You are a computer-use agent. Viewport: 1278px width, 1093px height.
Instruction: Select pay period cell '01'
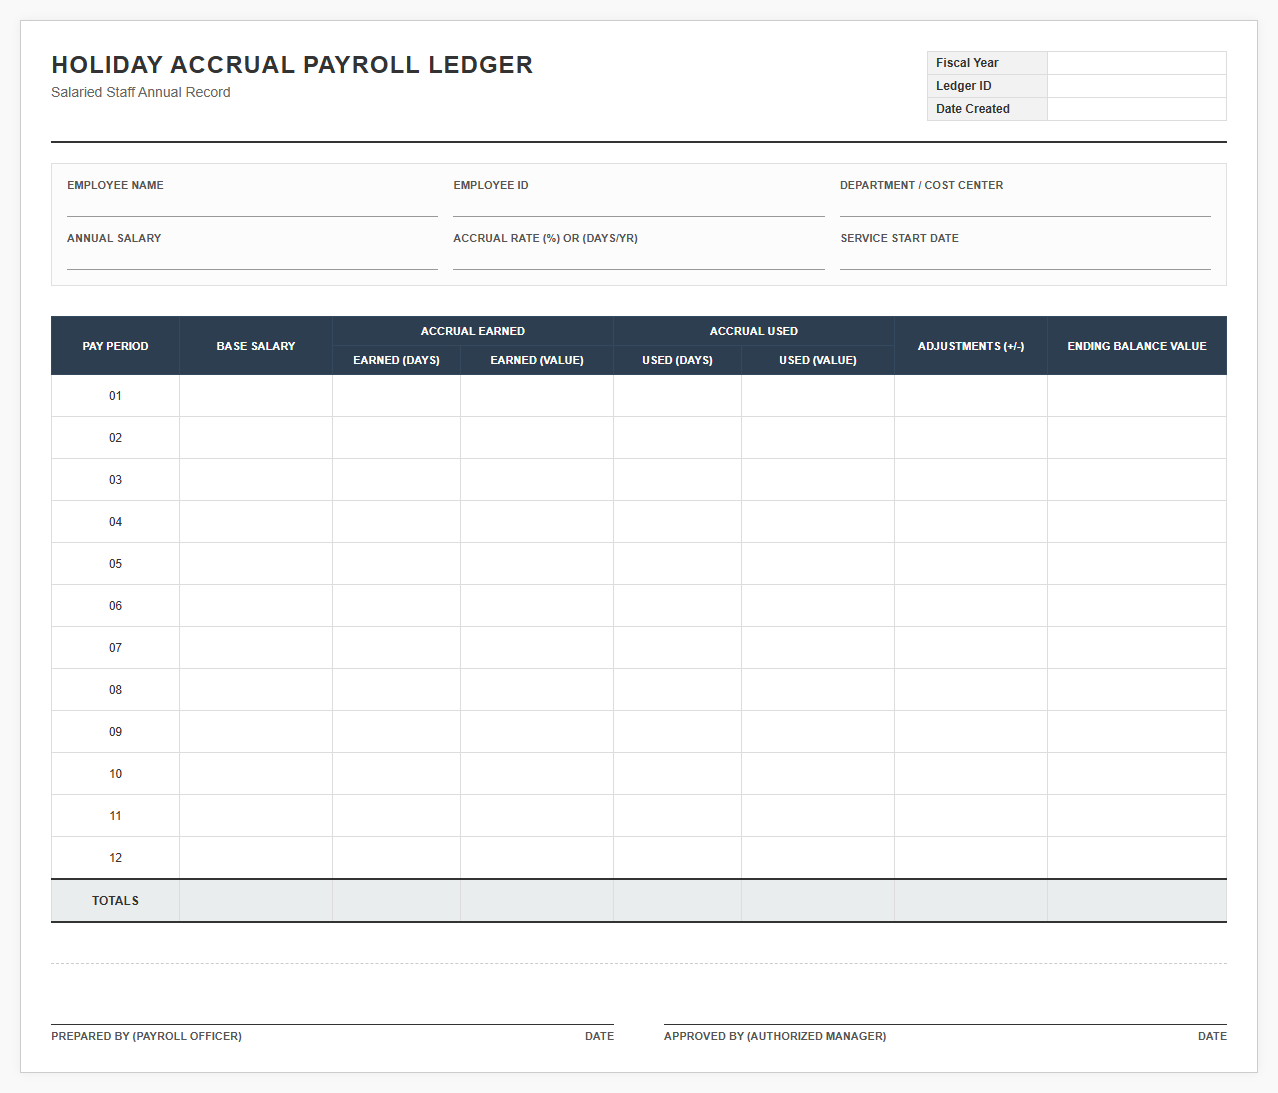tap(115, 396)
